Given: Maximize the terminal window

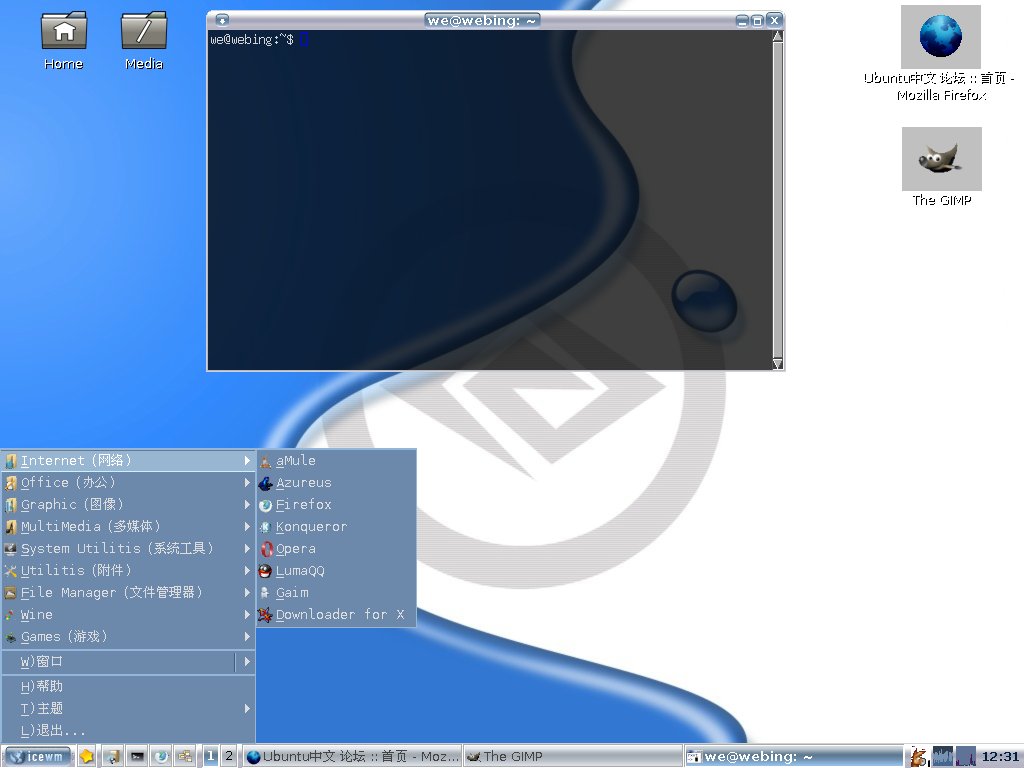Looking at the screenshot, I should tap(758, 21).
